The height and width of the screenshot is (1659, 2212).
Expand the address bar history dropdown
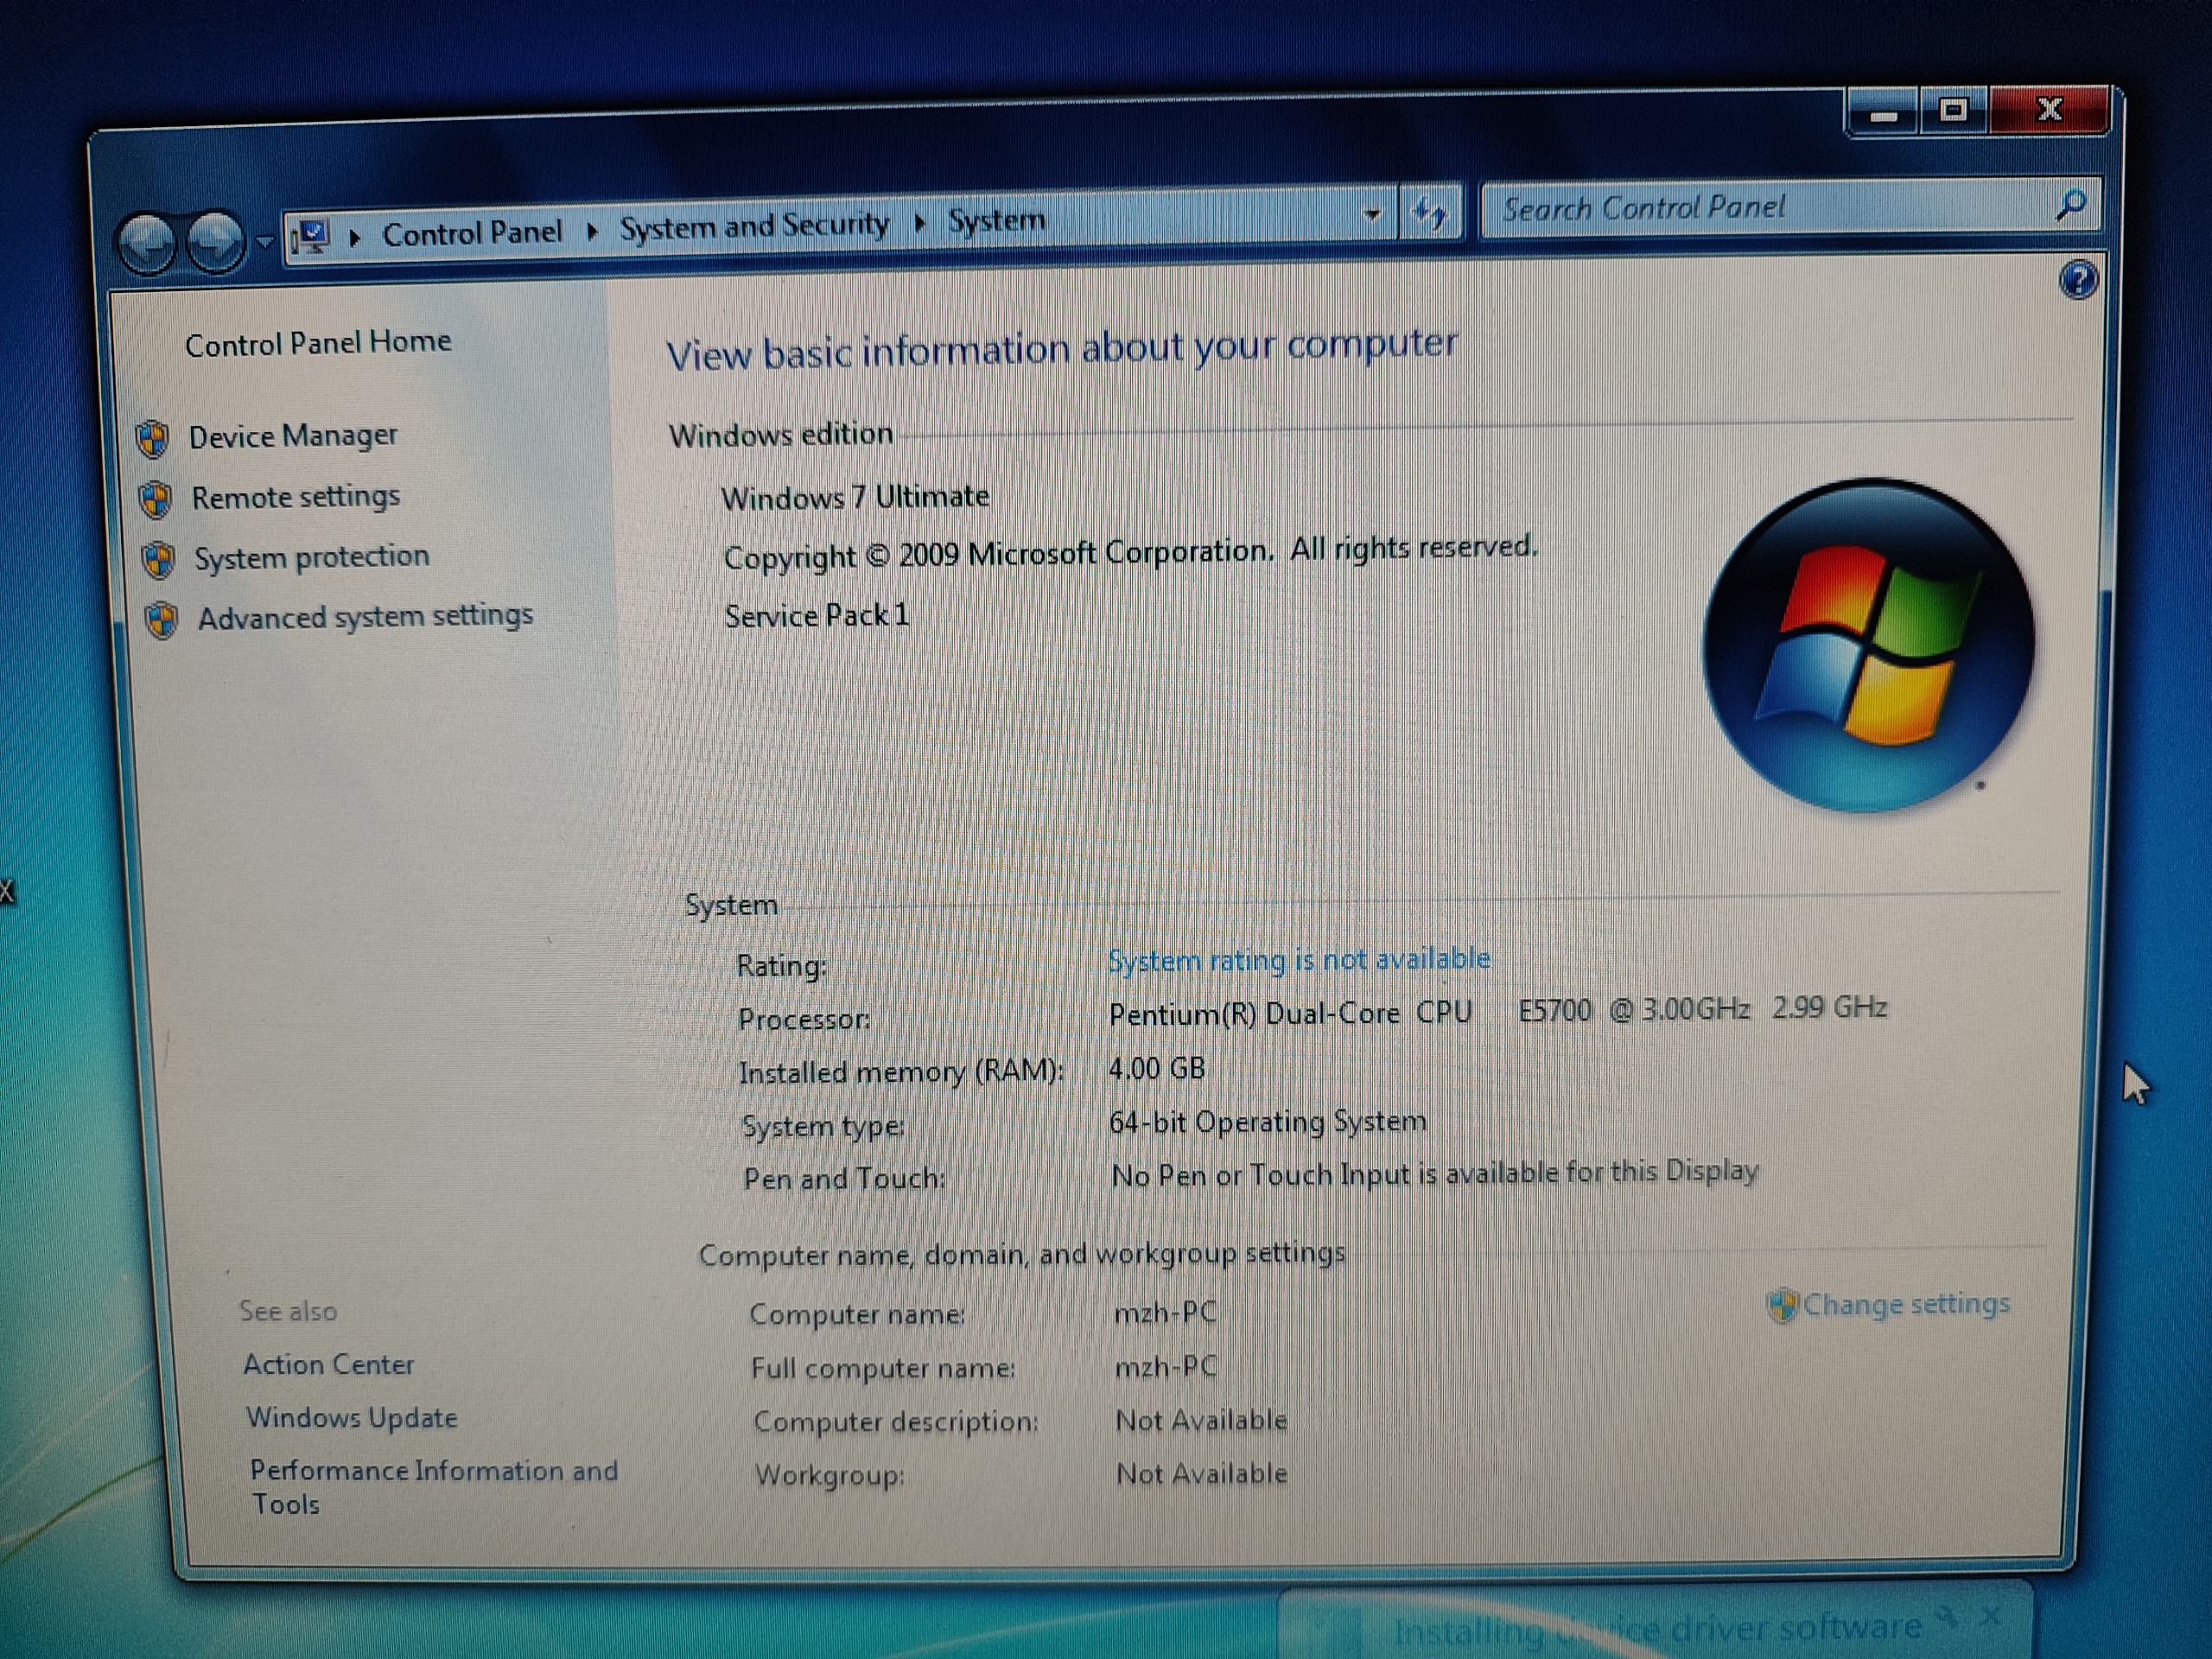pos(1372,214)
